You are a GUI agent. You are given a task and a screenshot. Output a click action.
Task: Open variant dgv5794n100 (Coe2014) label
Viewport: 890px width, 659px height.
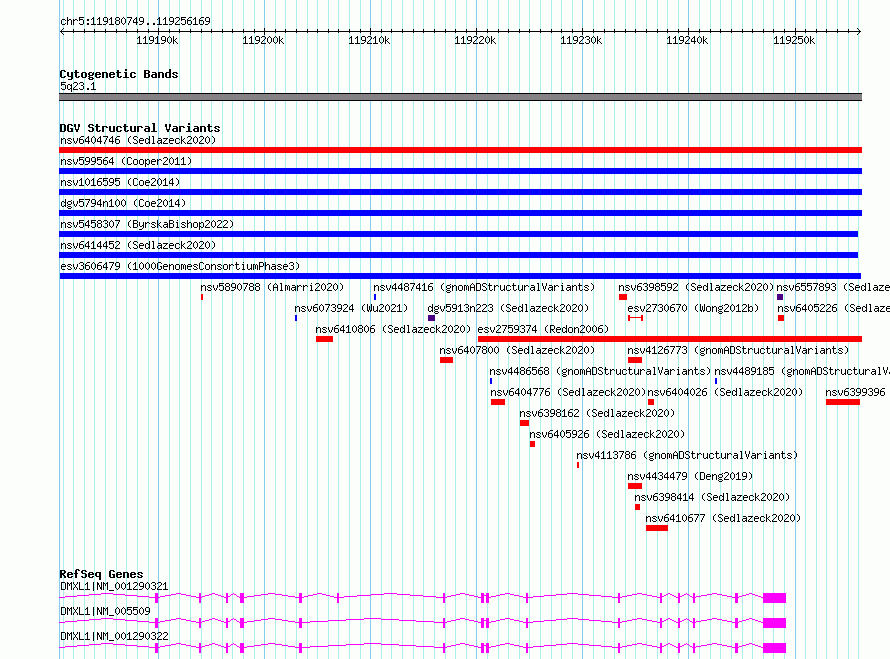pos(123,203)
